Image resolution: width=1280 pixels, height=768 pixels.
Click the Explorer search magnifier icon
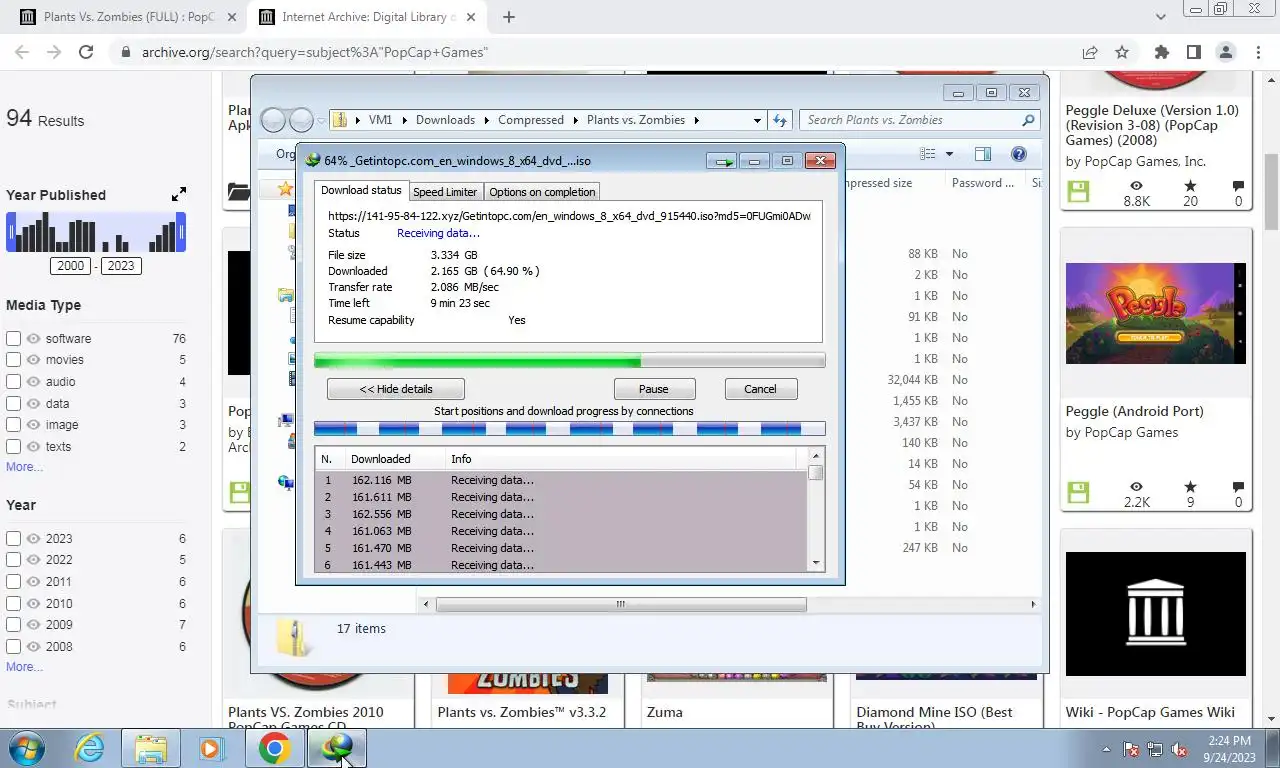(x=1027, y=120)
